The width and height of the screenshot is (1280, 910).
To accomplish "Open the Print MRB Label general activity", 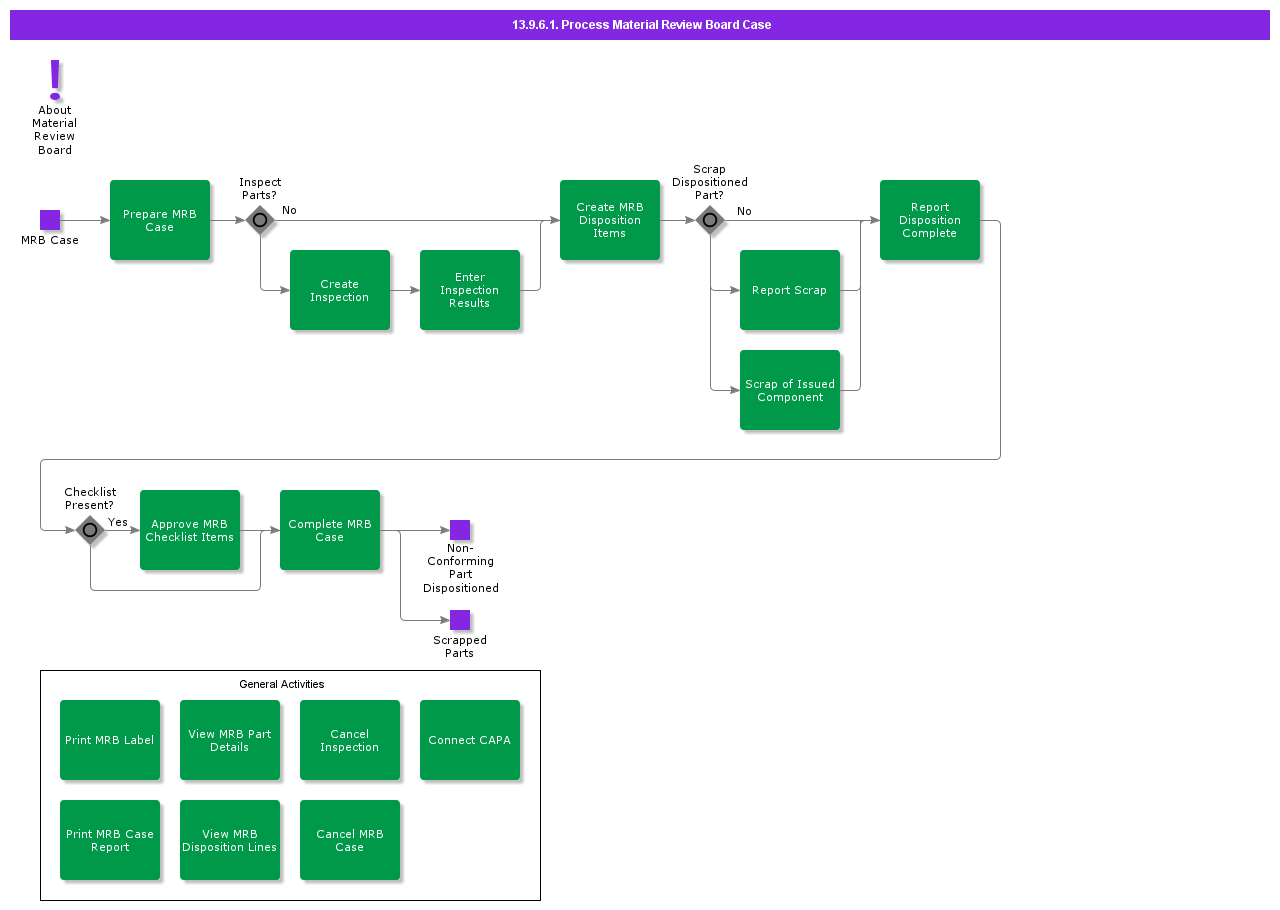I will coord(110,740).
